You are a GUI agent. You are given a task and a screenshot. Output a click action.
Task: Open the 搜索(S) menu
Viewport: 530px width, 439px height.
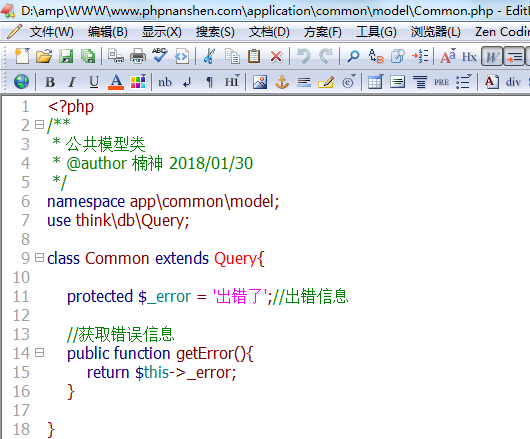[215, 32]
